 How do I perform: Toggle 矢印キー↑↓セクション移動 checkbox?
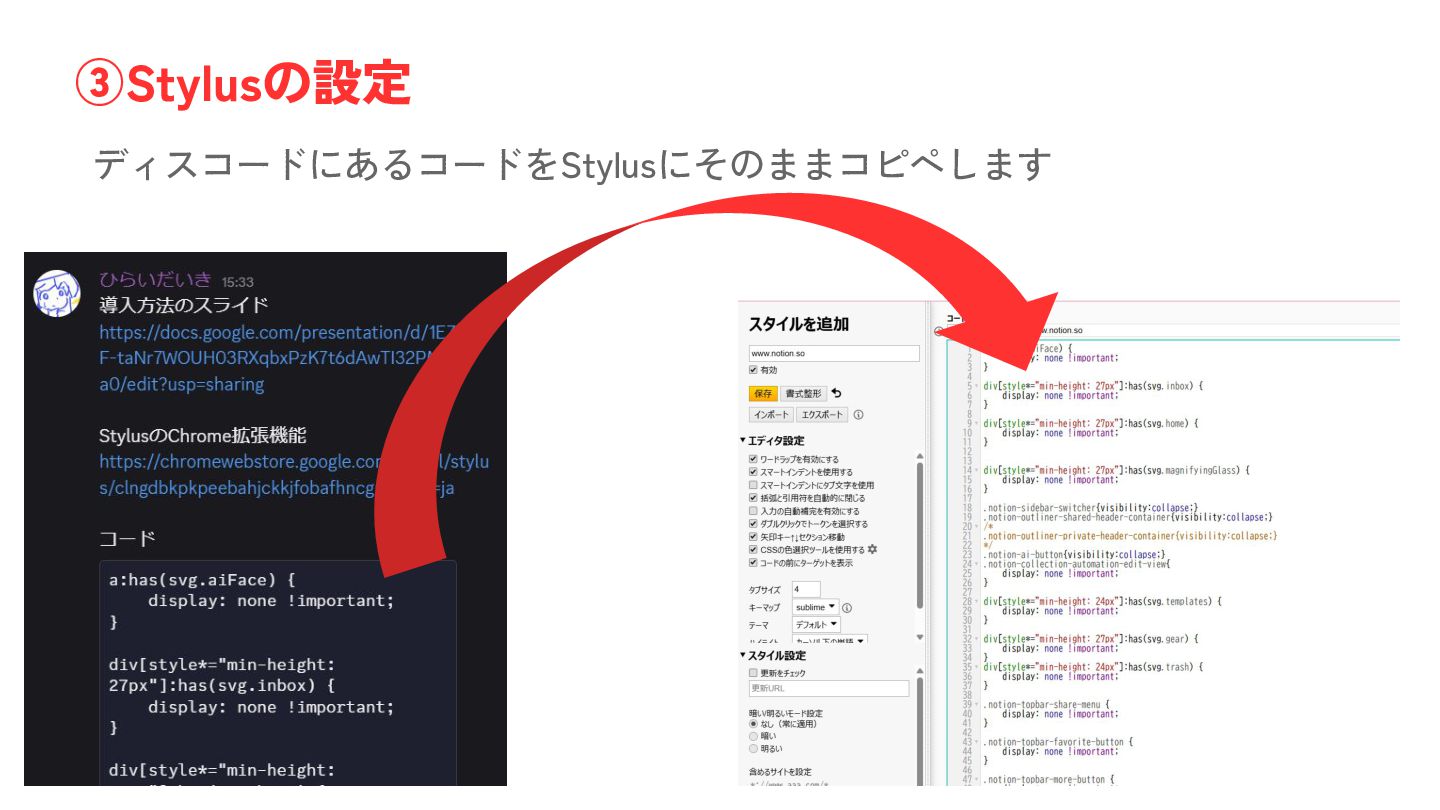[753, 537]
